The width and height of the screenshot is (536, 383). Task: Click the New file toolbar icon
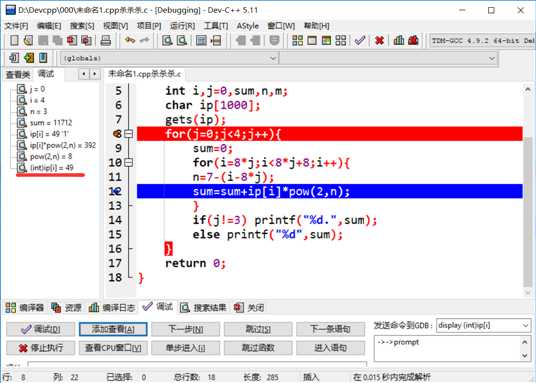click(x=14, y=41)
